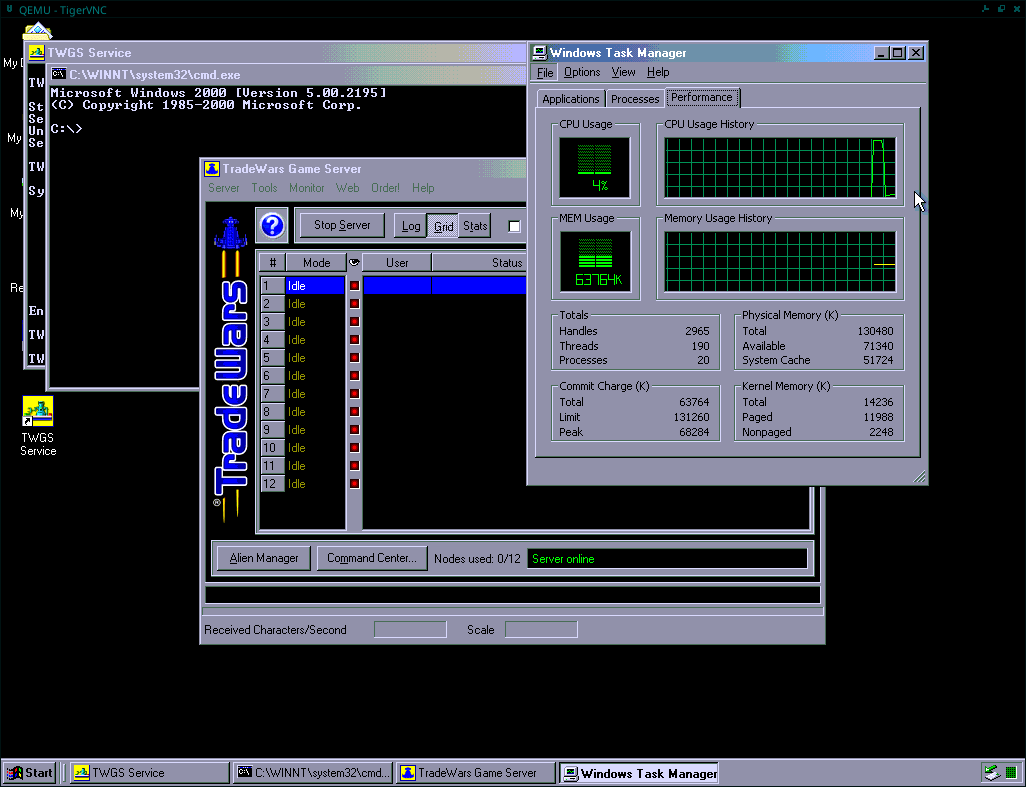Click the Windows Task Manager title bar icon
This screenshot has height=787, width=1026.
click(x=540, y=53)
